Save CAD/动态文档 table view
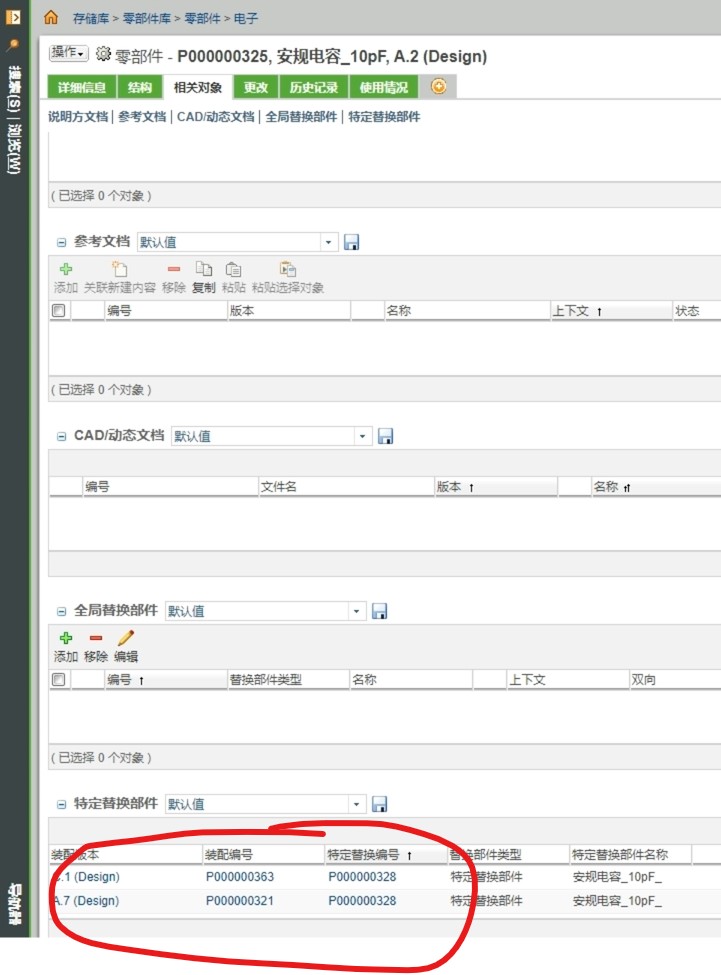The height and width of the screenshot is (975, 721). tap(385, 436)
